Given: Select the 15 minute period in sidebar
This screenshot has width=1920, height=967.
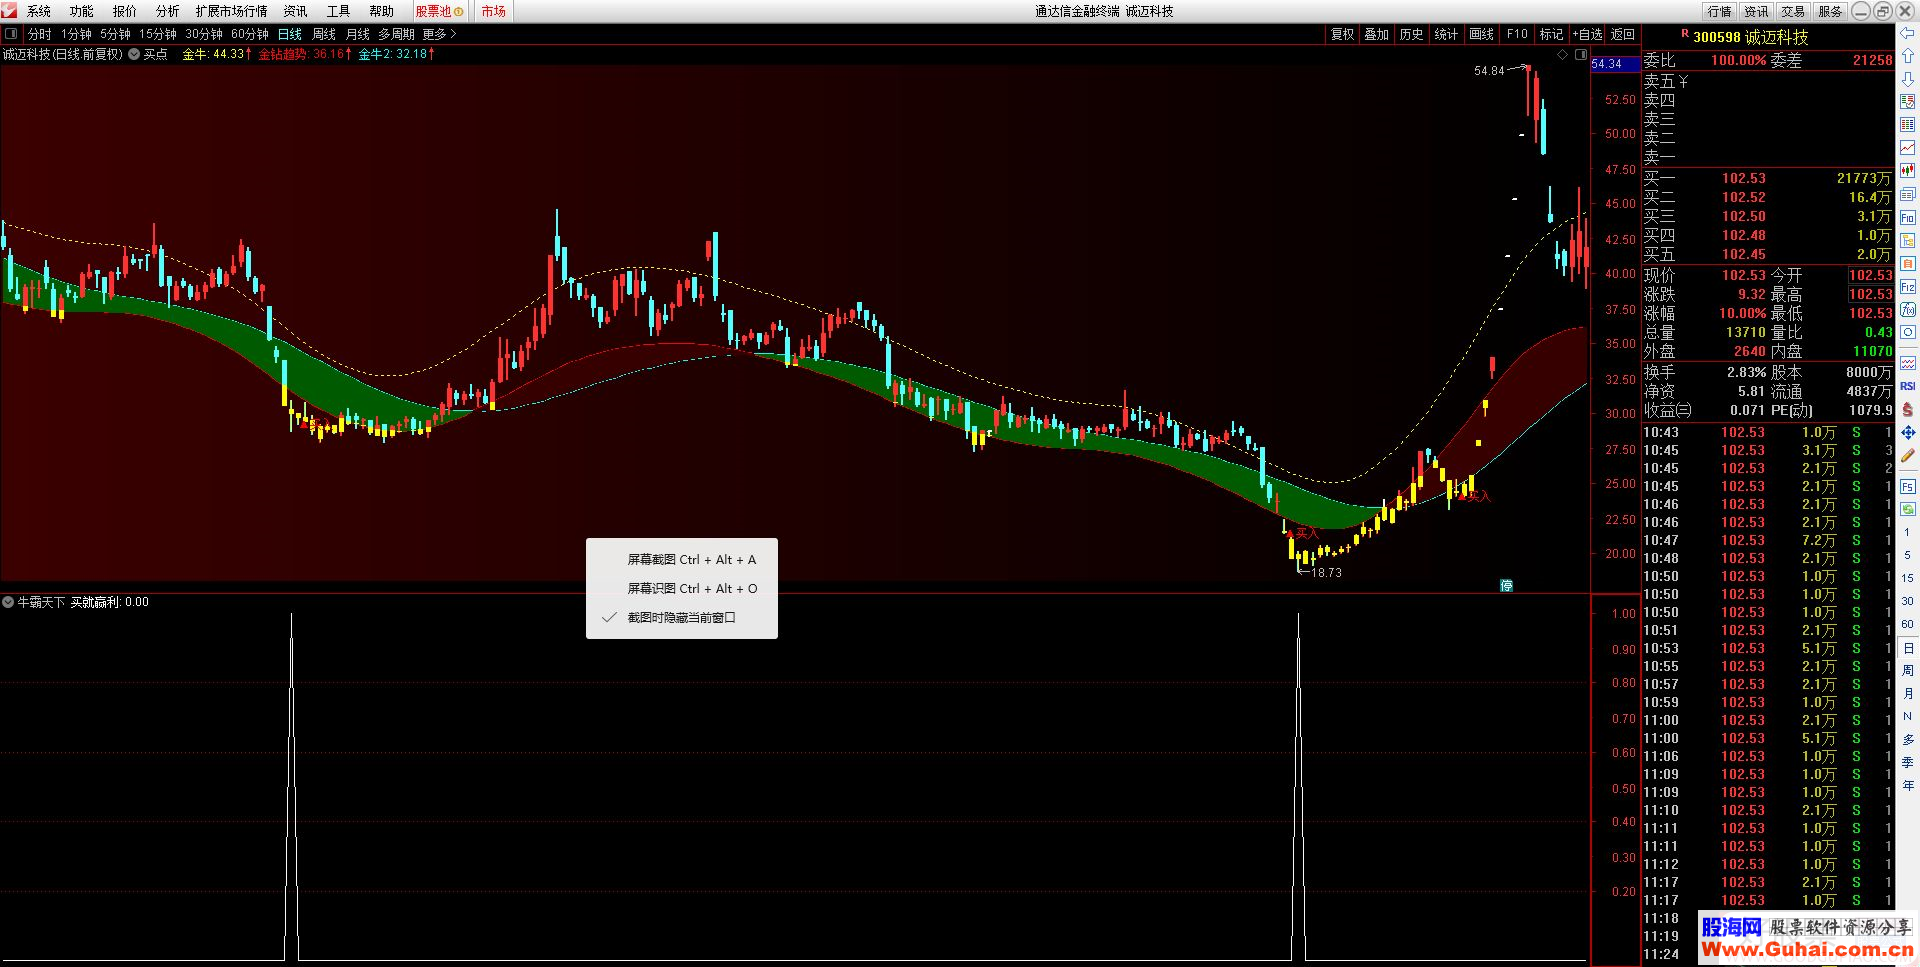Looking at the screenshot, I should coord(1908,578).
